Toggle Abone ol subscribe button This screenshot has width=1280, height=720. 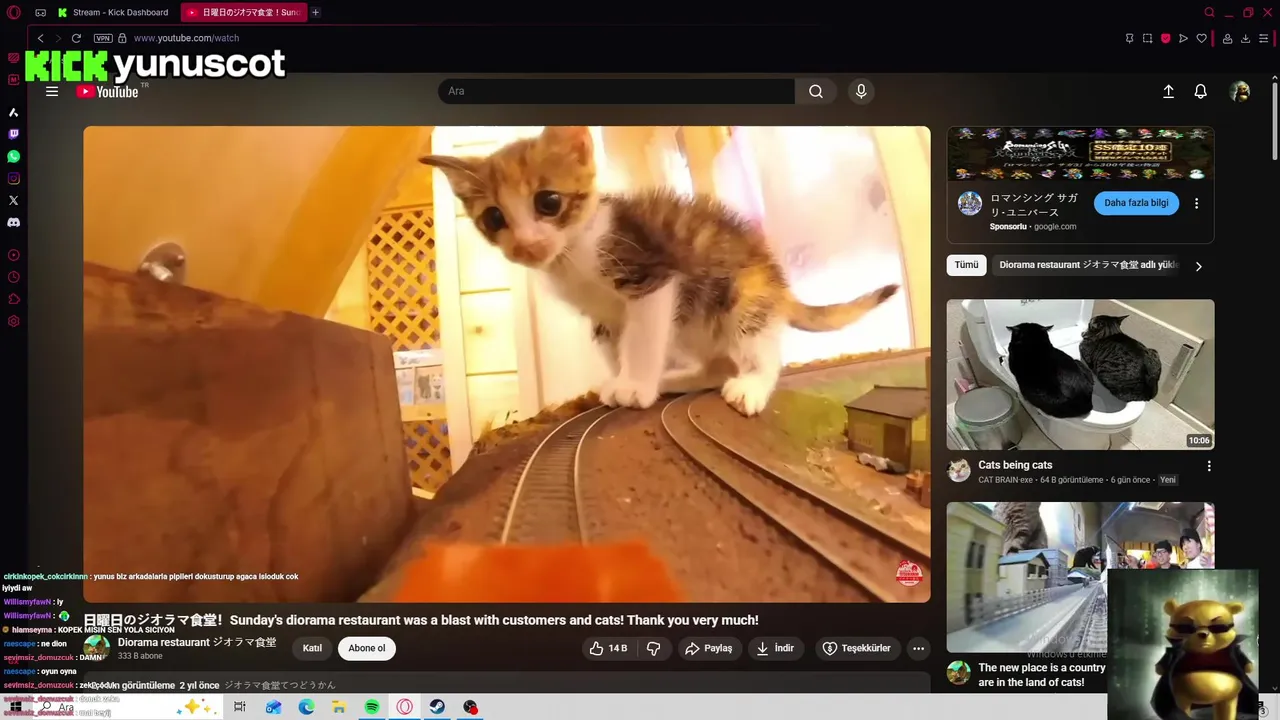coord(367,648)
